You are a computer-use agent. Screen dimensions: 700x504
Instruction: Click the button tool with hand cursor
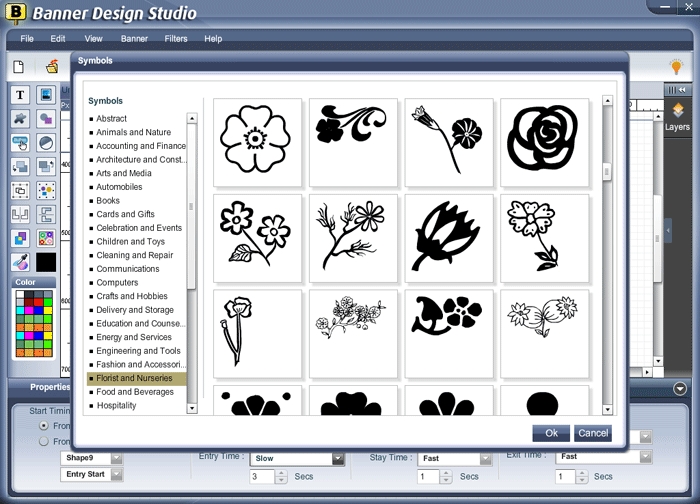tap(20, 143)
